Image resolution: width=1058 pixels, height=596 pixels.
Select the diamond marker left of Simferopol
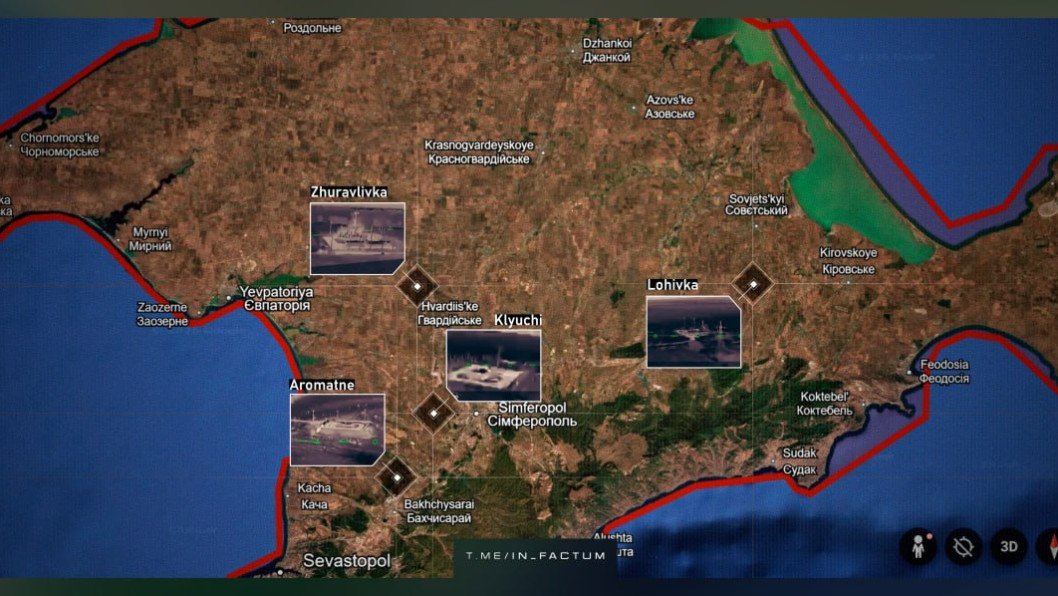coord(433,412)
